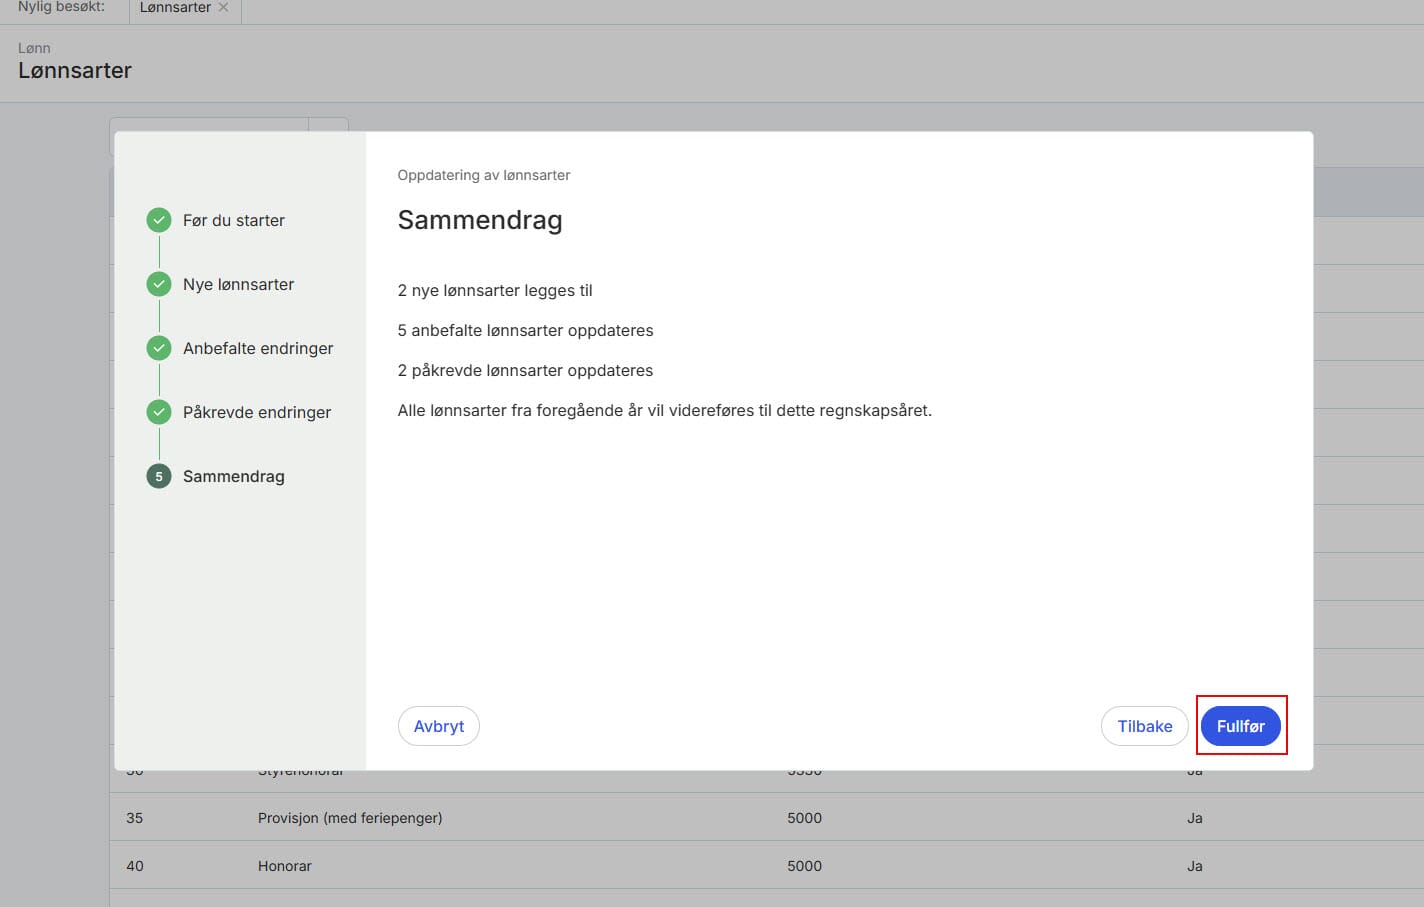Click the "Anbefalte endringer" step text
This screenshot has width=1424, height=907.
coord(258,348)
